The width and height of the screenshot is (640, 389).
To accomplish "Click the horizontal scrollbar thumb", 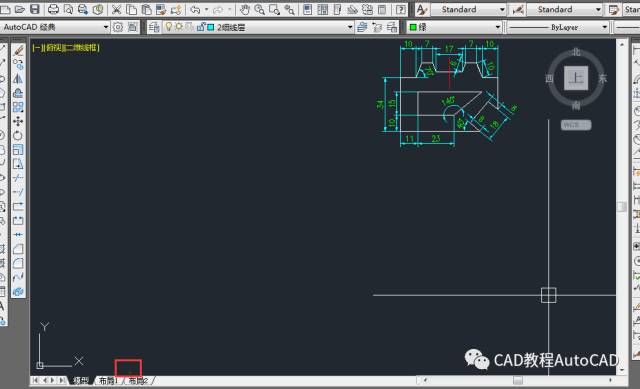I will click(x=518, y=380).
